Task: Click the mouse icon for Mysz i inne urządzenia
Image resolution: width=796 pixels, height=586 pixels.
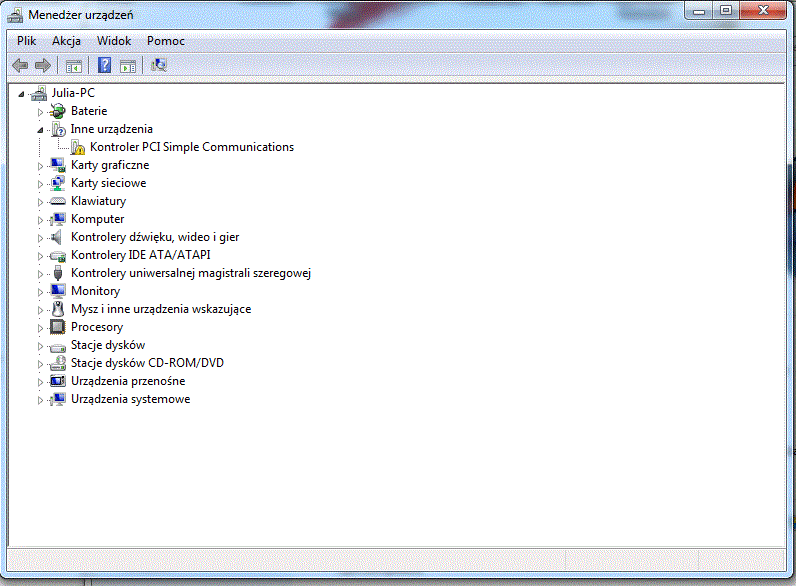Action: pyautogui.click(x=58, y=309)
